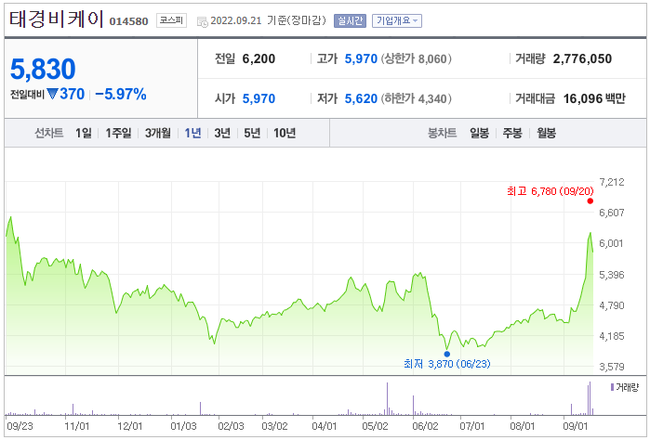Screen dimensions: 650x440
Task: Click the down triangle next to 370
Action: coord(52,94)
